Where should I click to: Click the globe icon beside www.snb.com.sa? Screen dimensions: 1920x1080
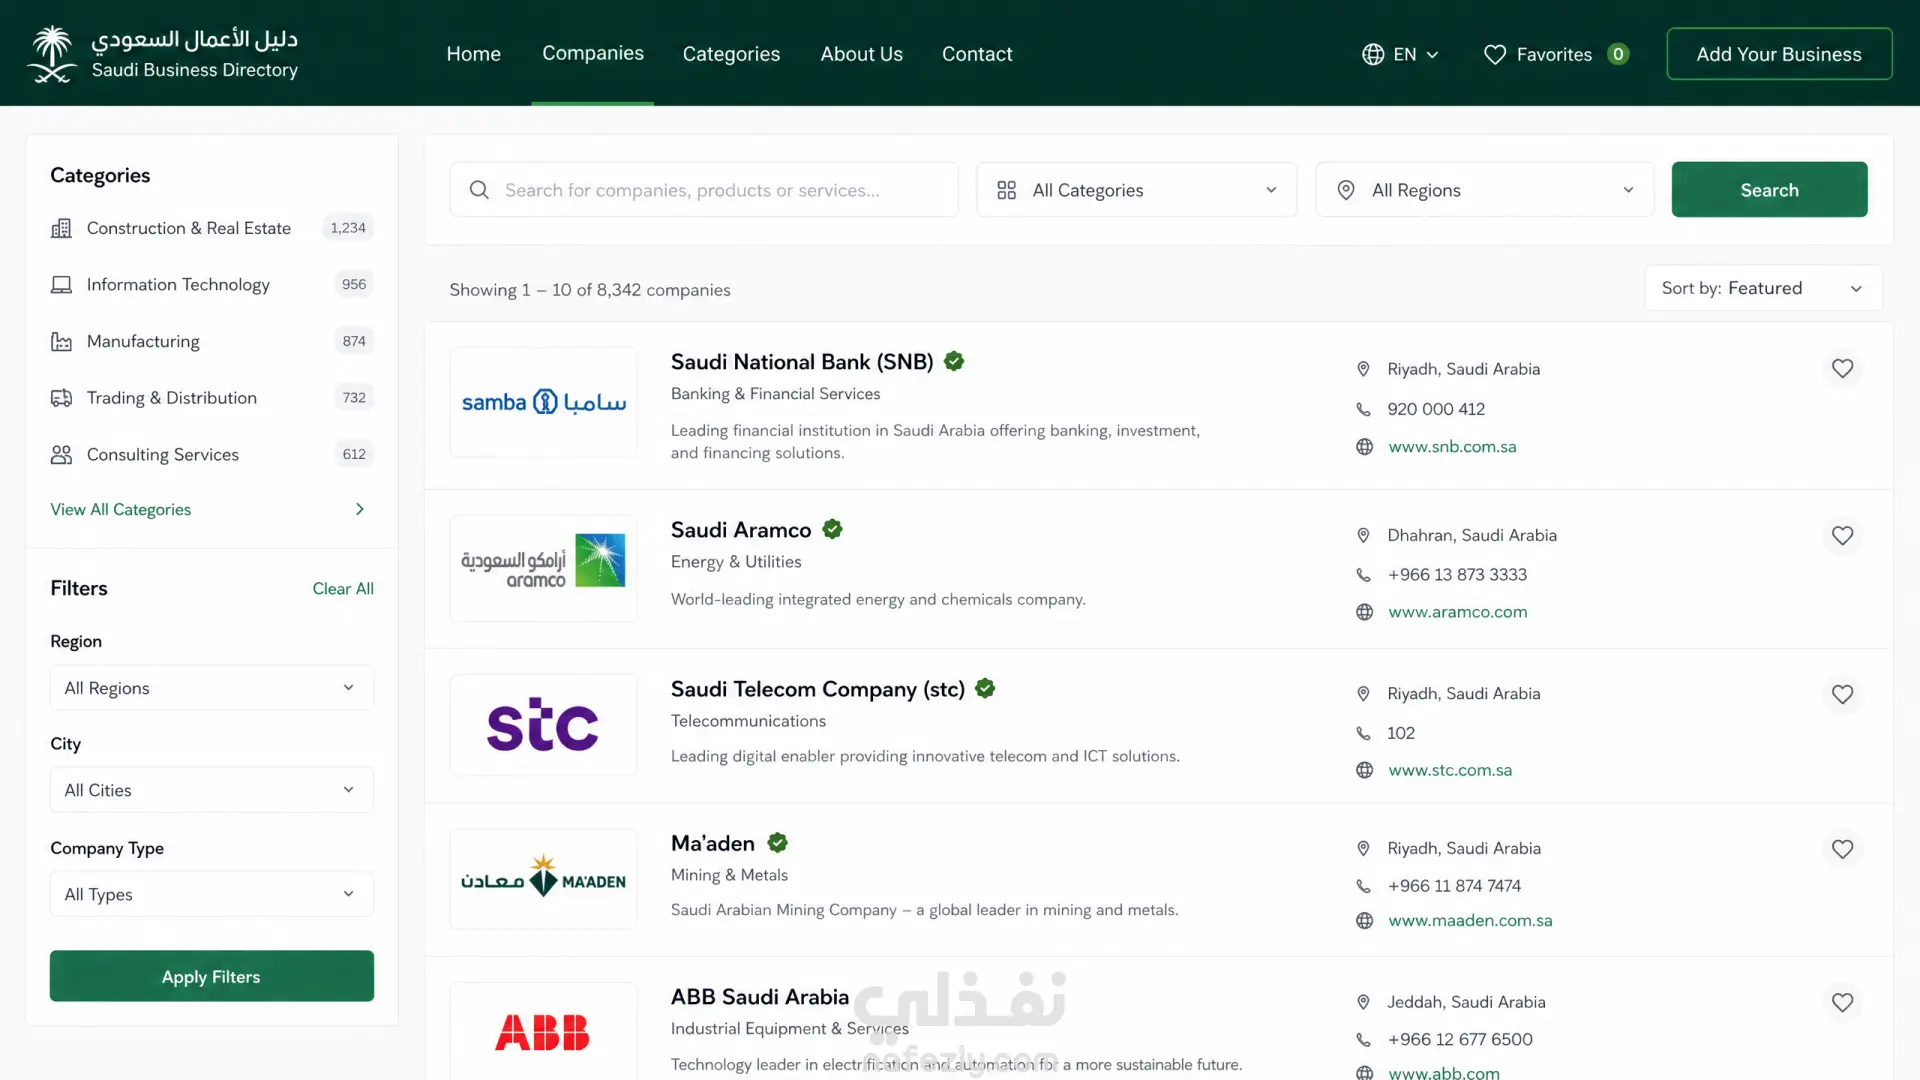(1364, 447)
